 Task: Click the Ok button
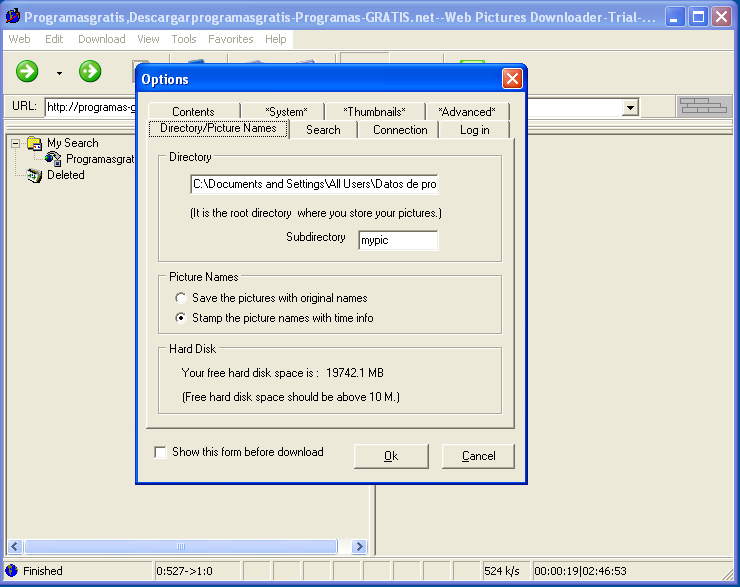pyautogui.click(x=391, y=456)
